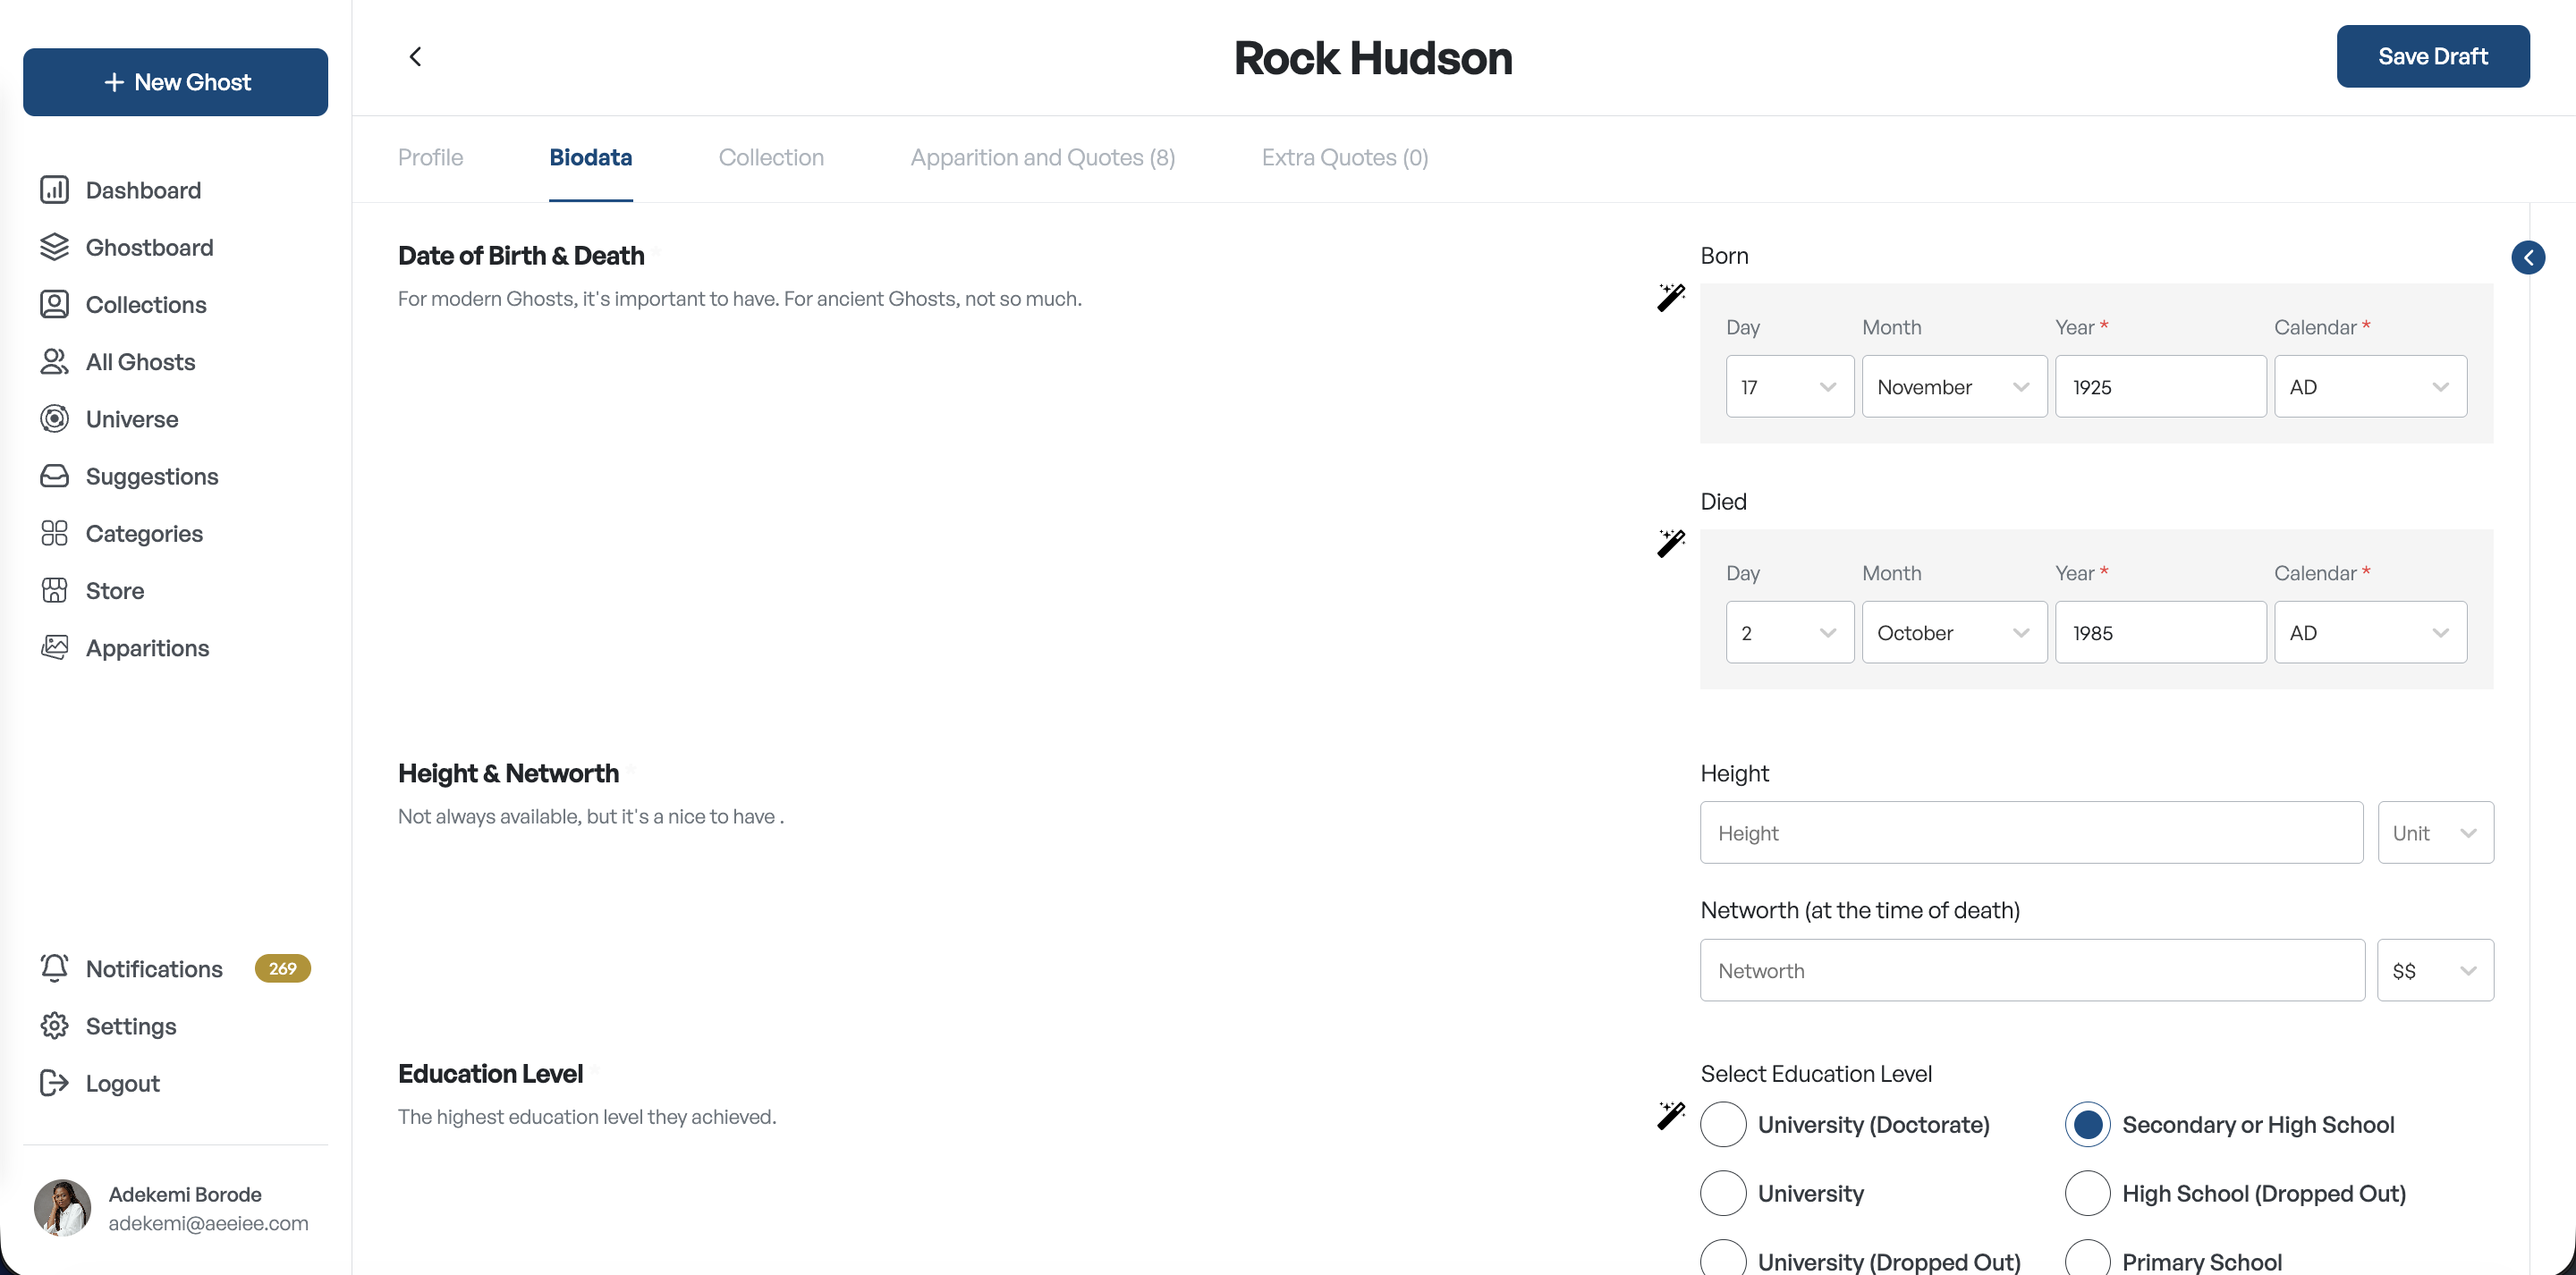Go to All Ghosts page
Viewport: 2576px width, 1275px height.
click(x=140, y=362)
